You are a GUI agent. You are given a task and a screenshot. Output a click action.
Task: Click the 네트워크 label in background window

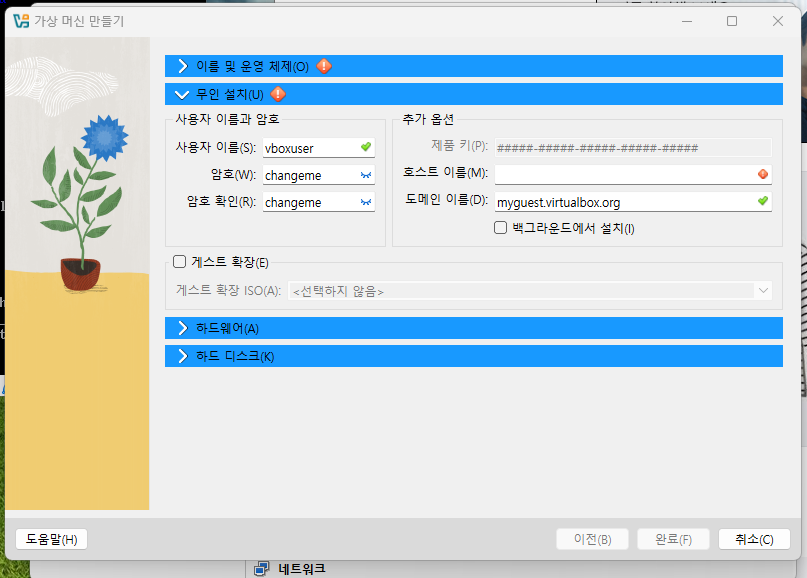click(x=302, y=569)
